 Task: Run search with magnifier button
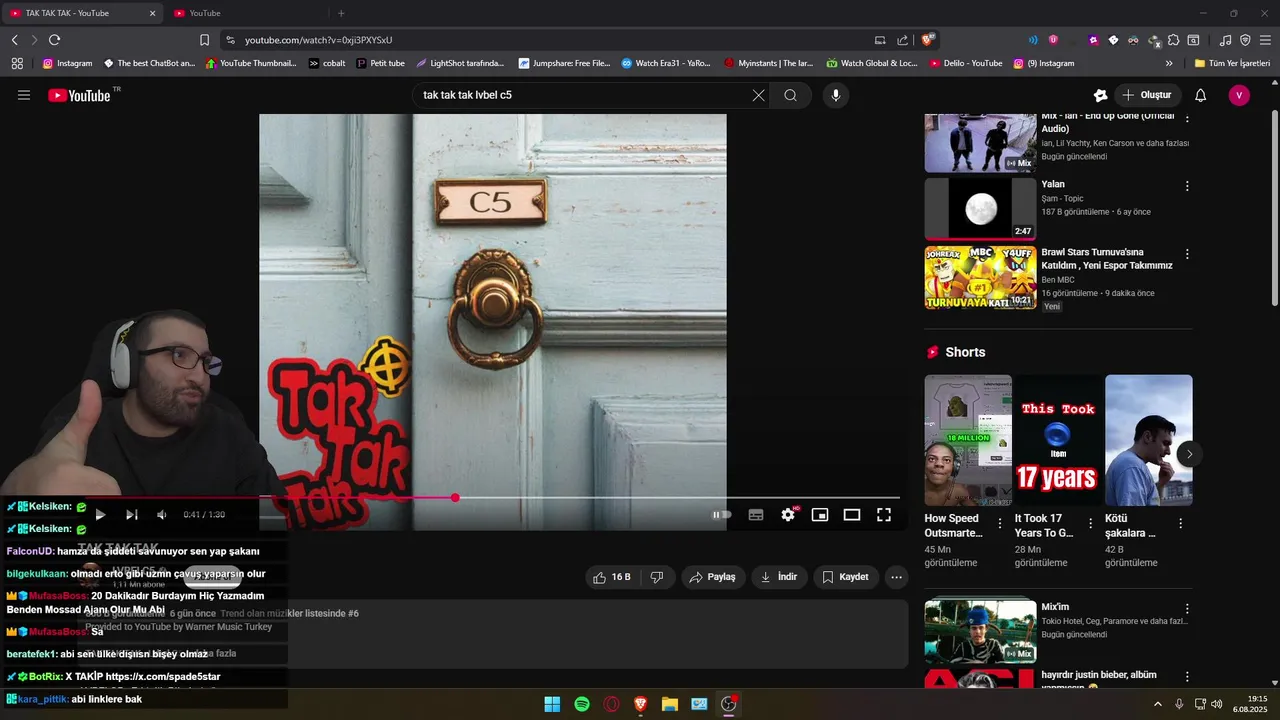click(x=790, y=95)
